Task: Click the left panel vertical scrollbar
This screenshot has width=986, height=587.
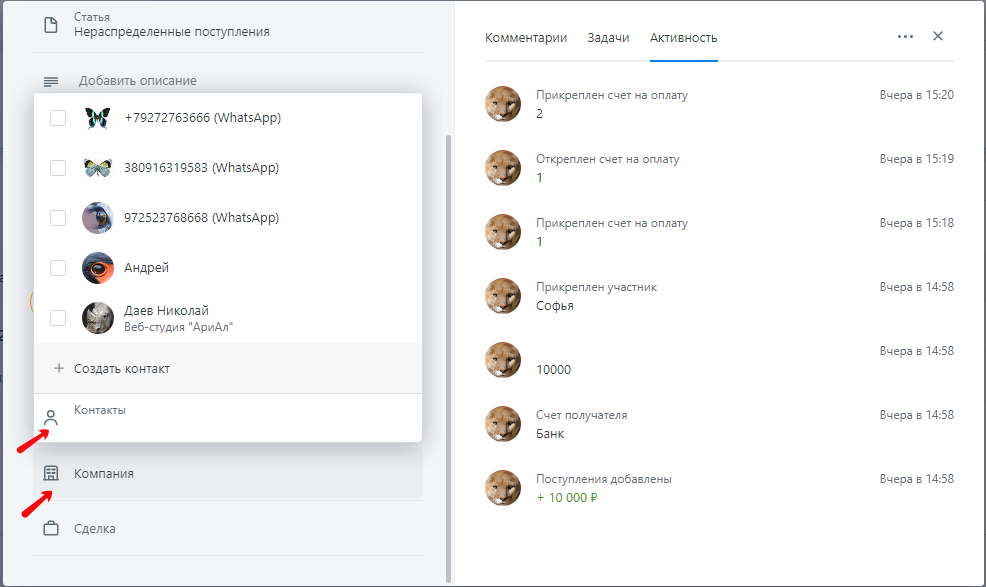Action: point(448,359)
